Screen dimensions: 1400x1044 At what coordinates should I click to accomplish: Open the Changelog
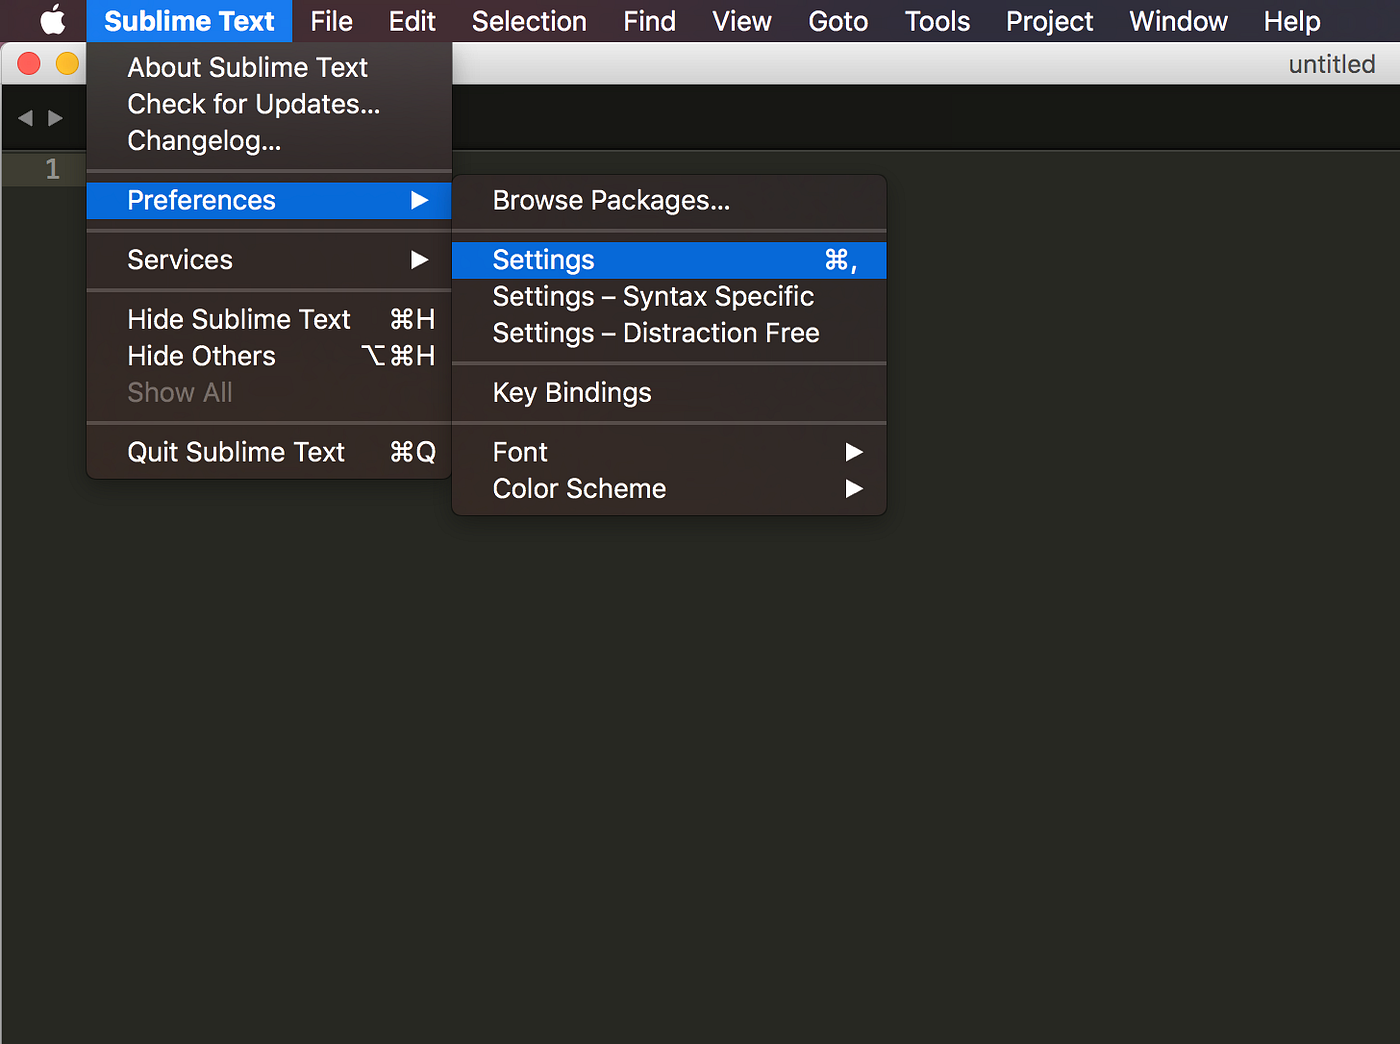point(203,140)
